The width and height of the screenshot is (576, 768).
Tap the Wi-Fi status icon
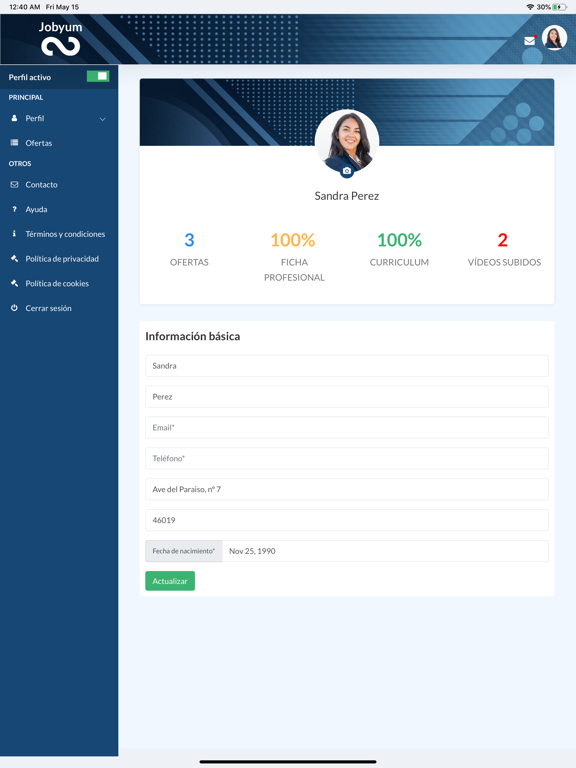530,7
